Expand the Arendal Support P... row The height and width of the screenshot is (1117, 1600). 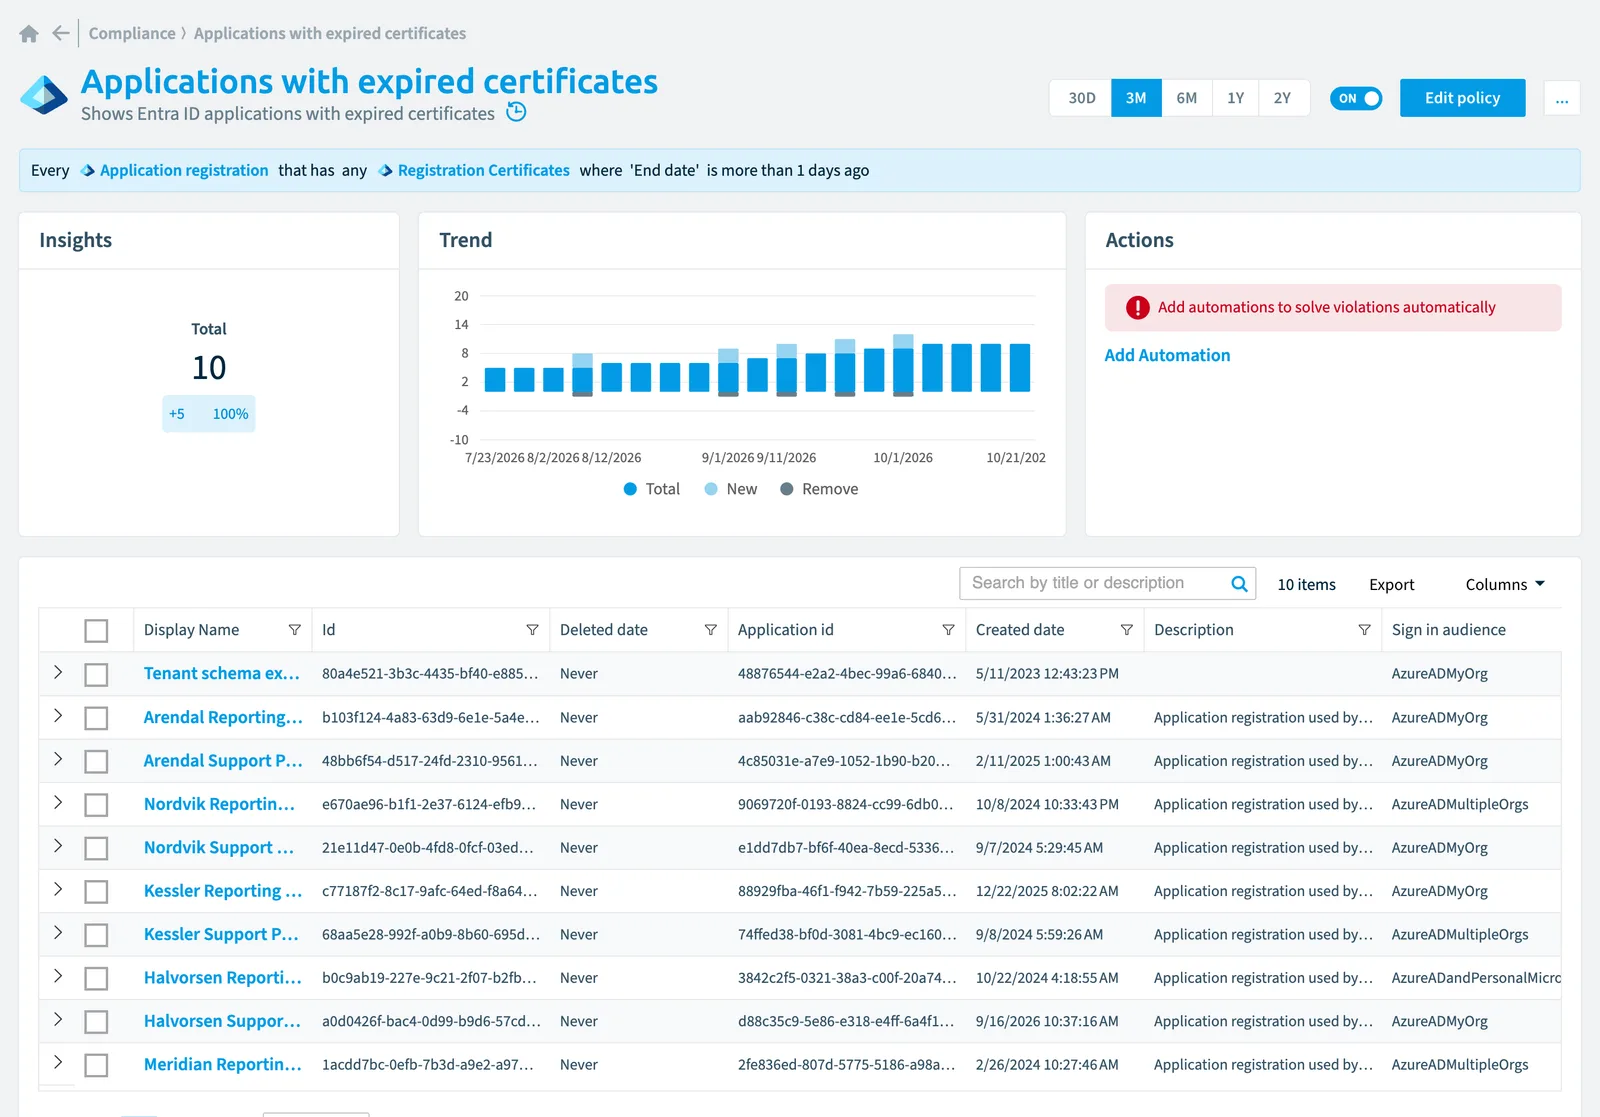click(x=58, y=760)
